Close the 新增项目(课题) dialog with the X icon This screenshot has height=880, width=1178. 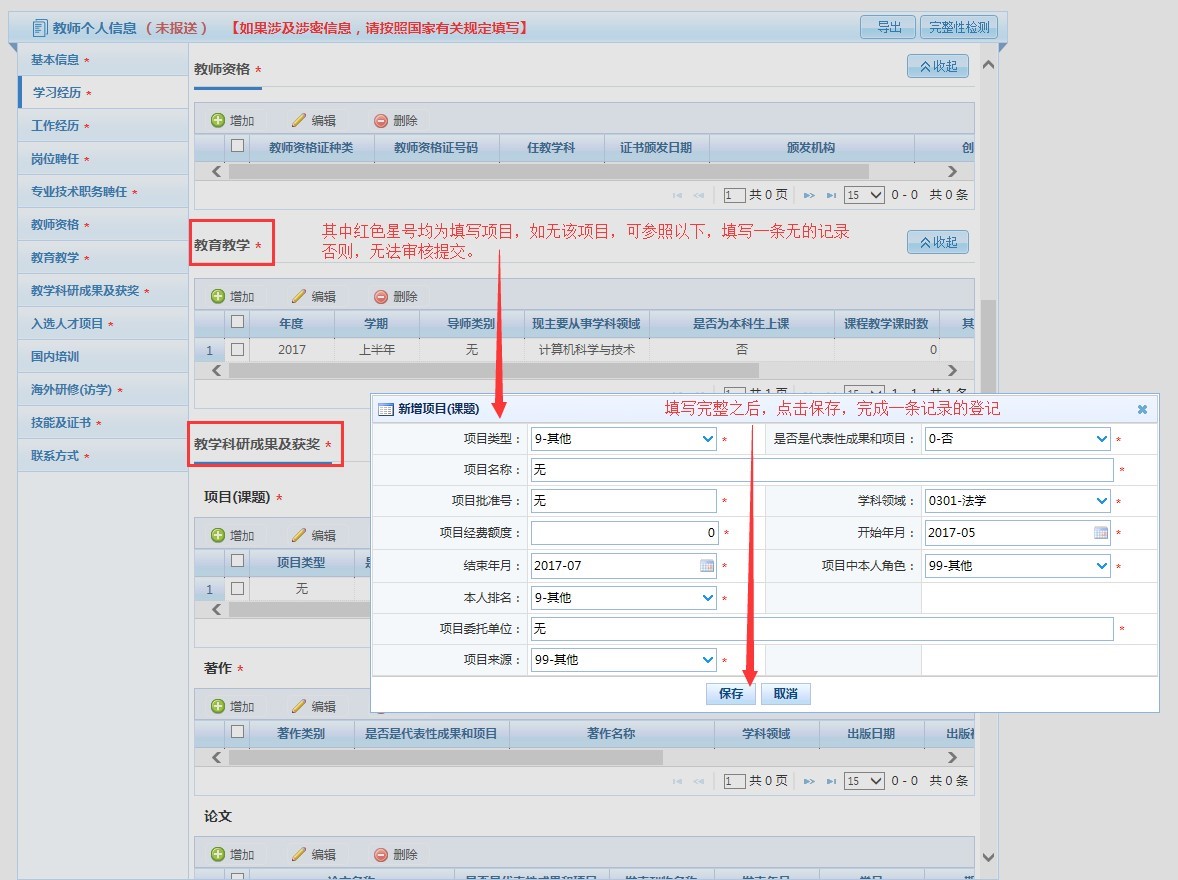click(x=1142, y=409)
